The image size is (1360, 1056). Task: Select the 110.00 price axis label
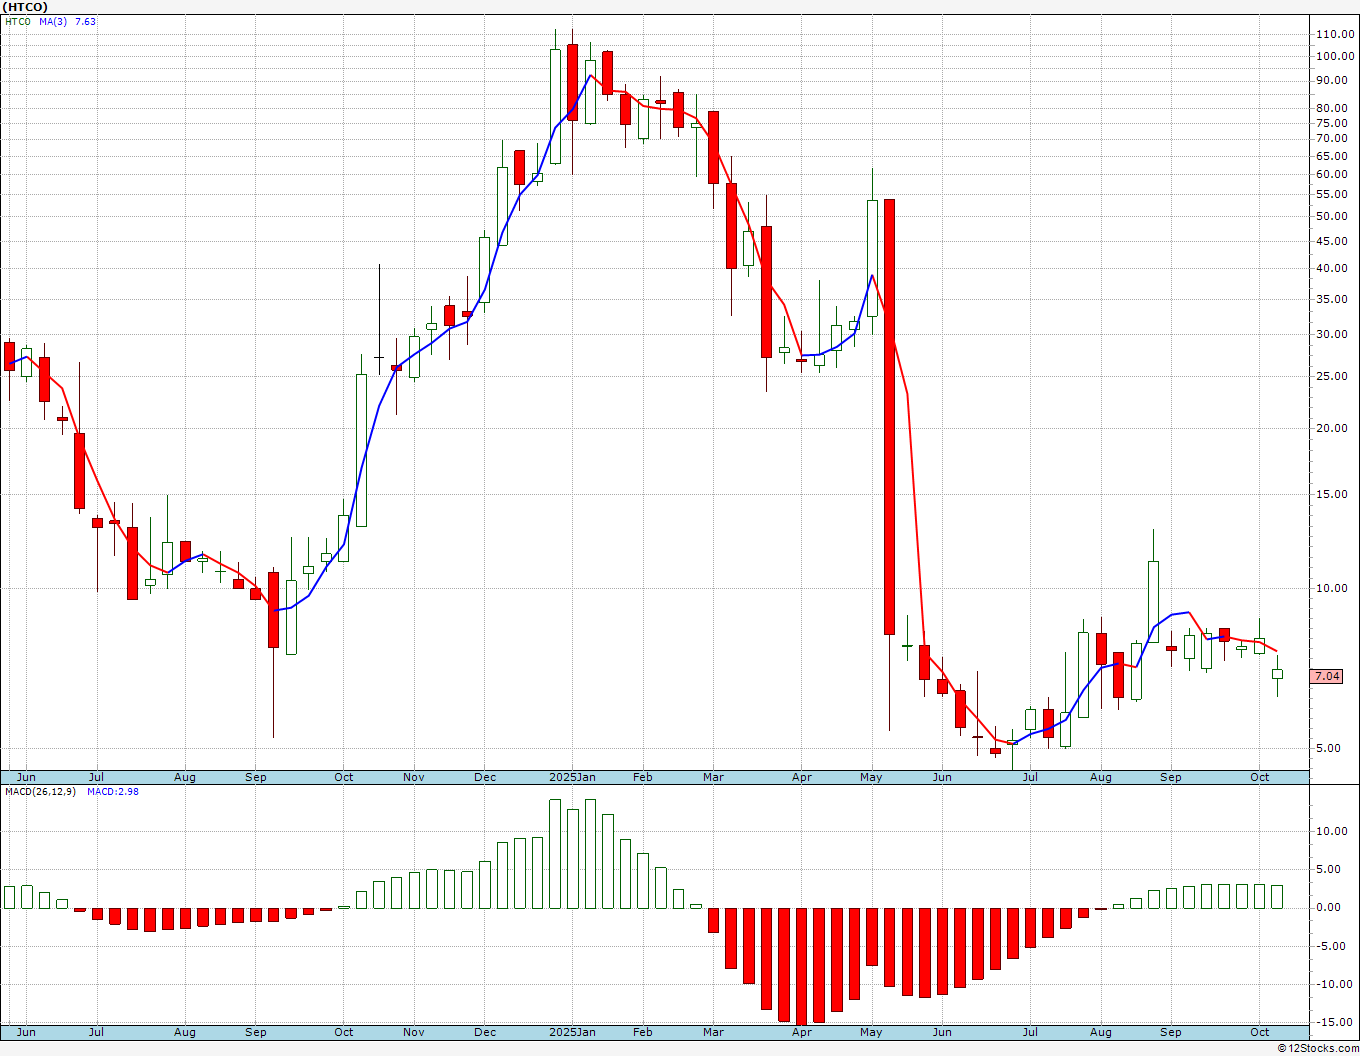pos(1335,34)
